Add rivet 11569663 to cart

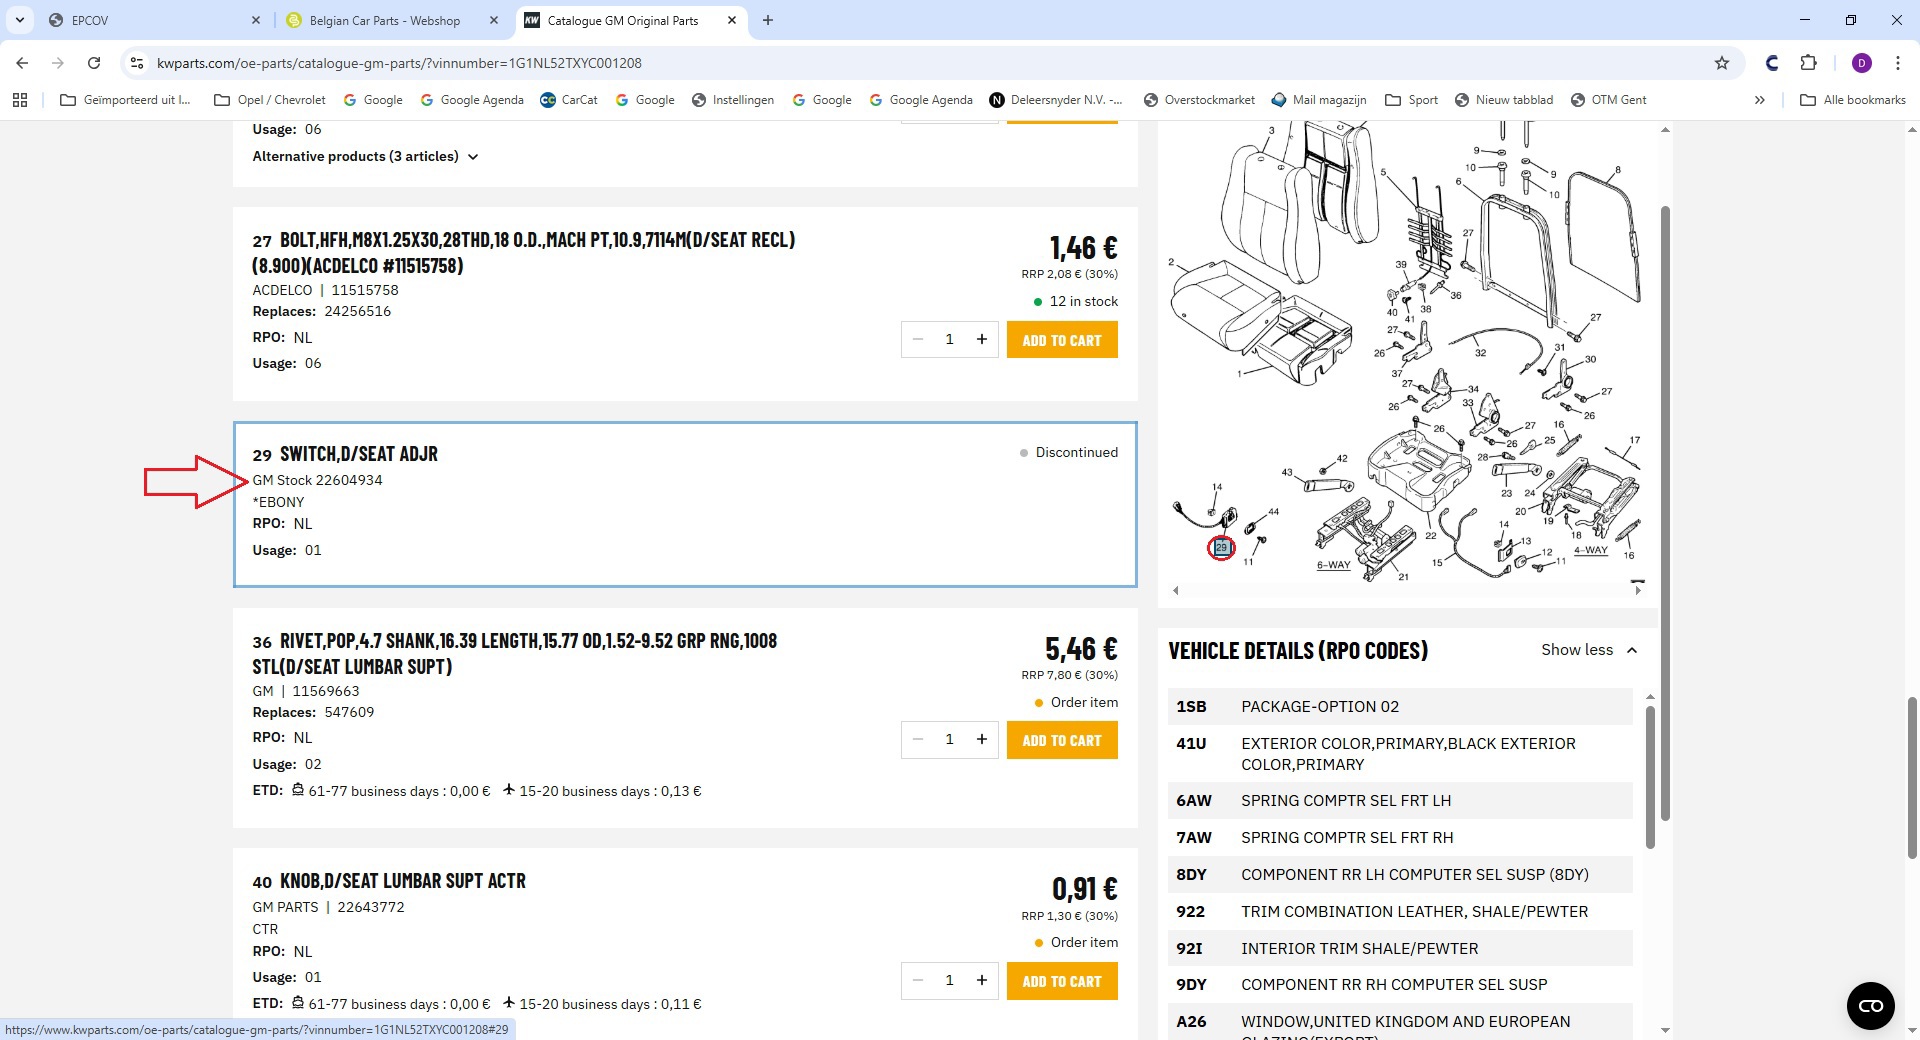pyautogui.click(x=1062, y=740)
